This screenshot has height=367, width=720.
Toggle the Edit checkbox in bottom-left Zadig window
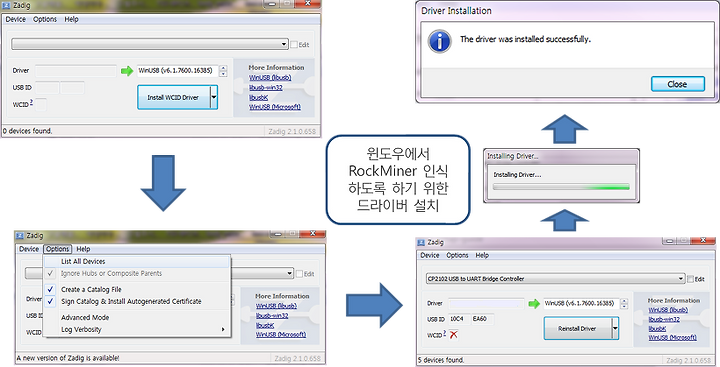click(299, 274)
